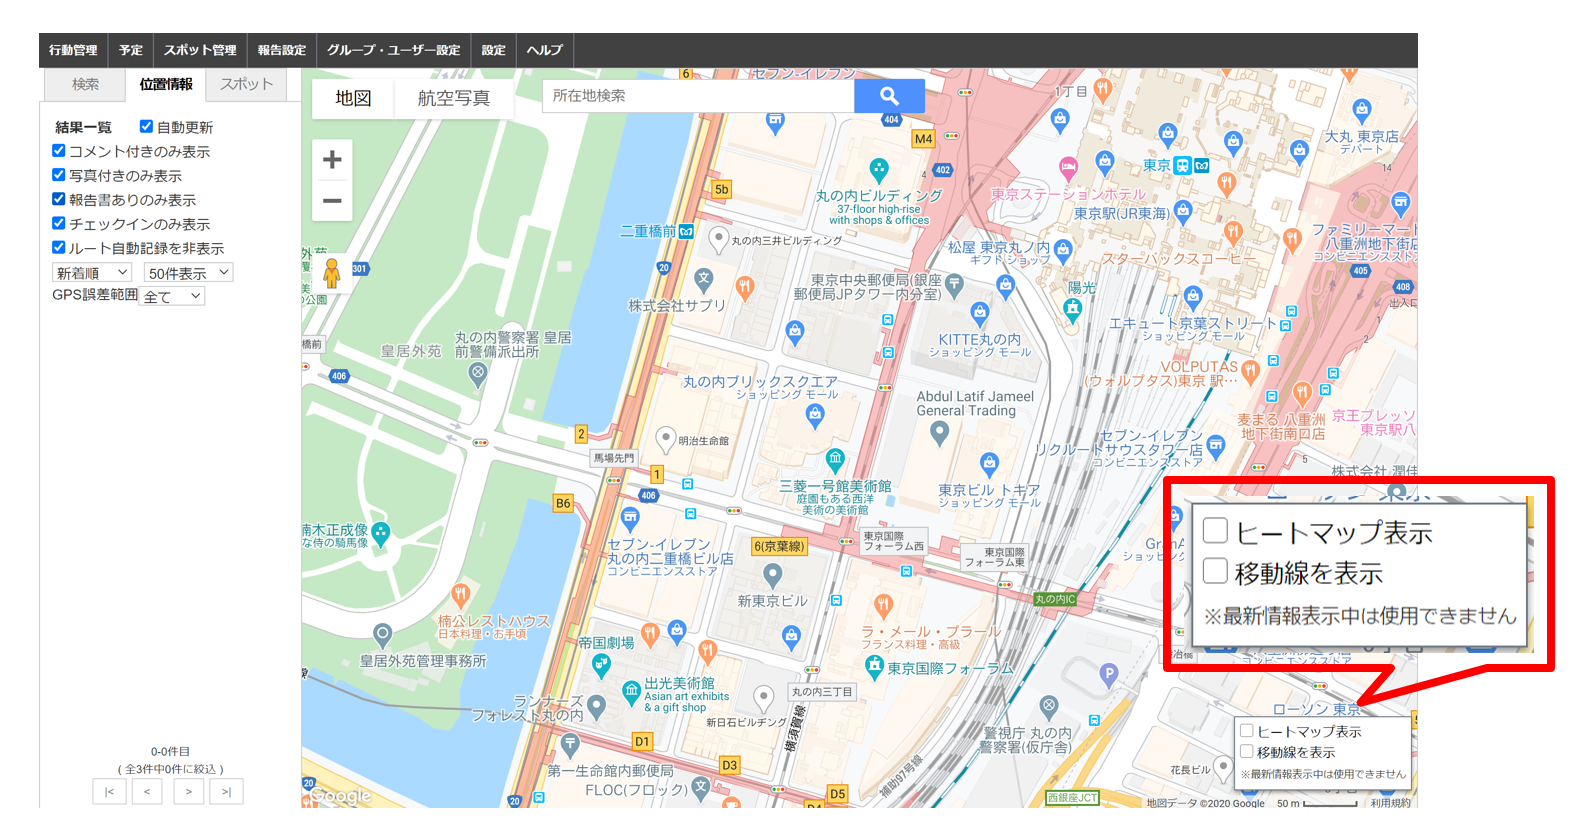Switch to the 検索 tab
Screen dimensions: 1583x838
85,84
